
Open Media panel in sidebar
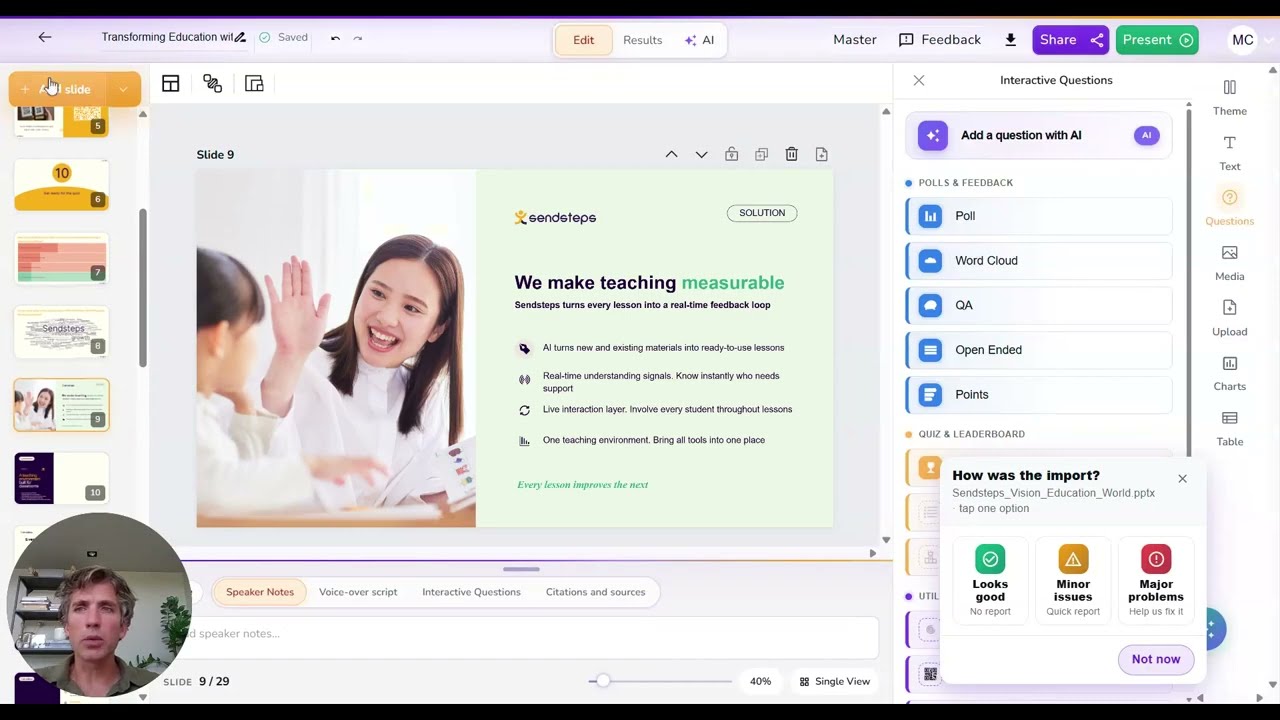(1229, 263)
